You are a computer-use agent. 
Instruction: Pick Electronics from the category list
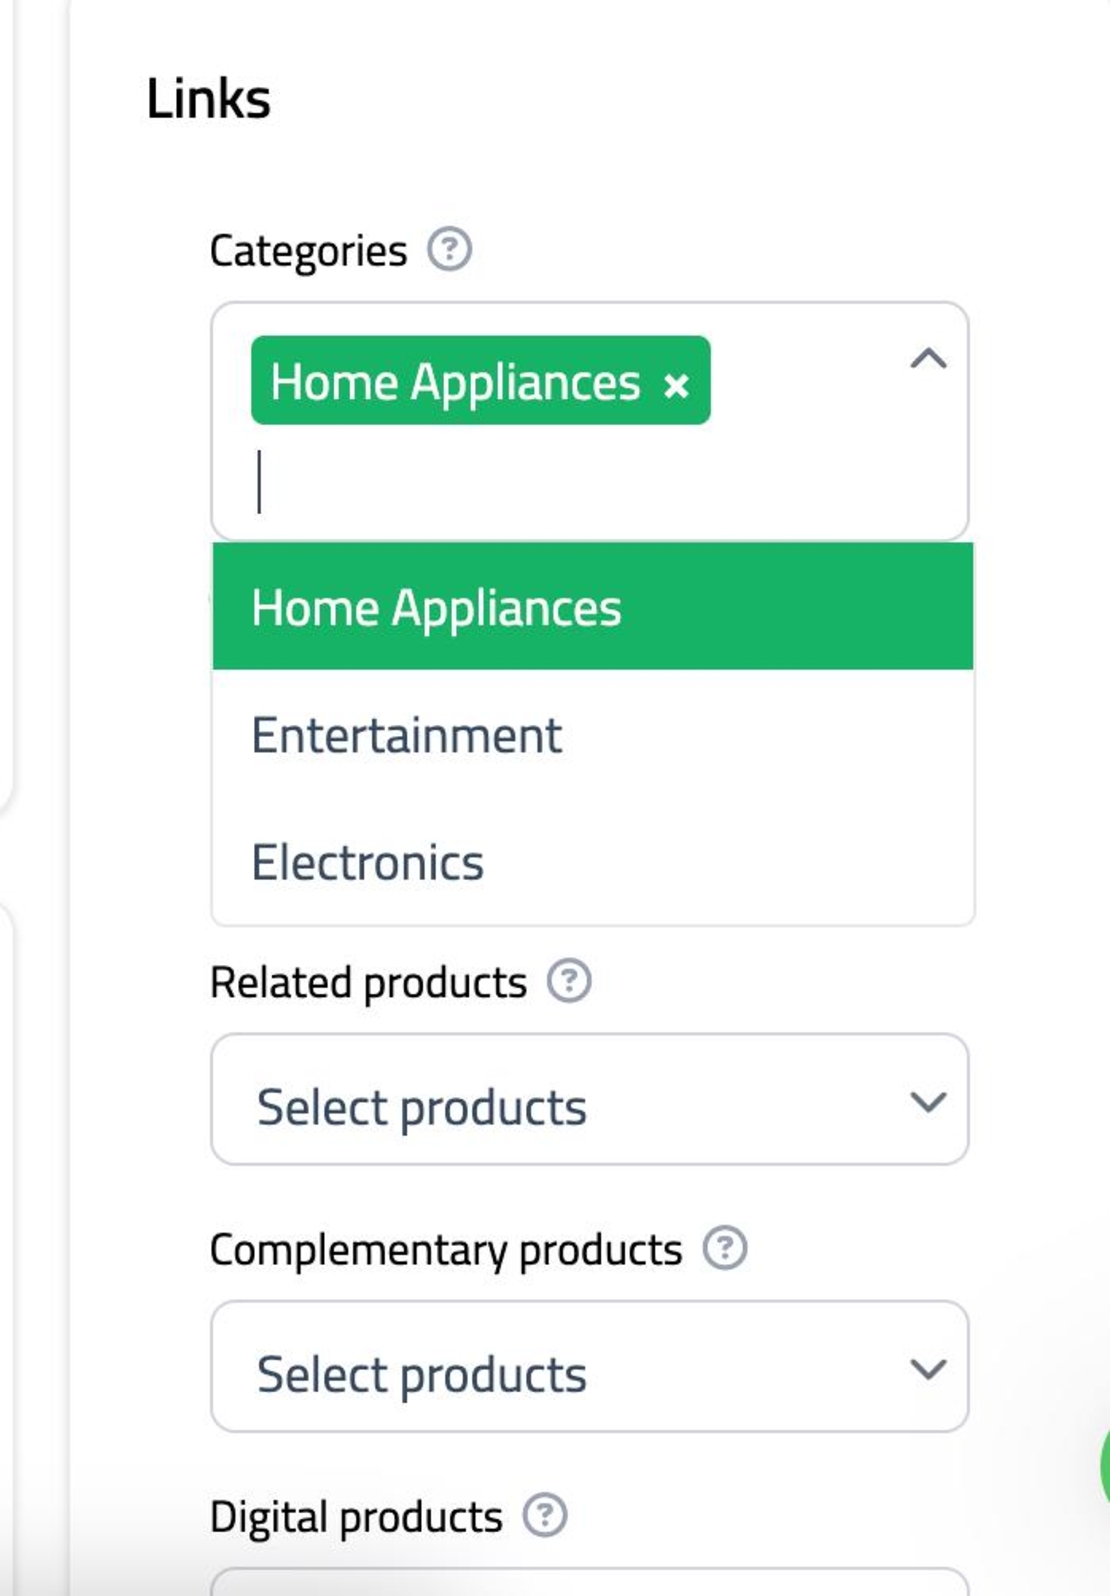[x=593, y=862]
